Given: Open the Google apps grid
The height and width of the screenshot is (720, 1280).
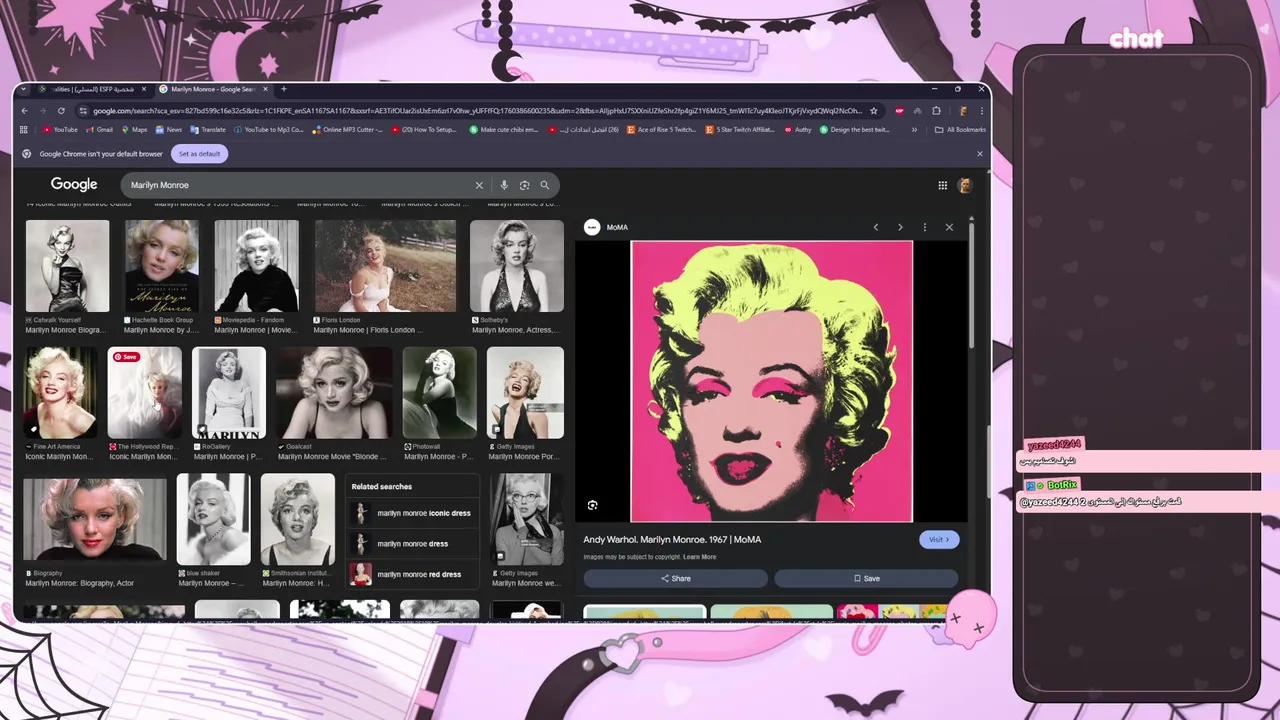Looking at the screenshot, I should tap(942, 185).
